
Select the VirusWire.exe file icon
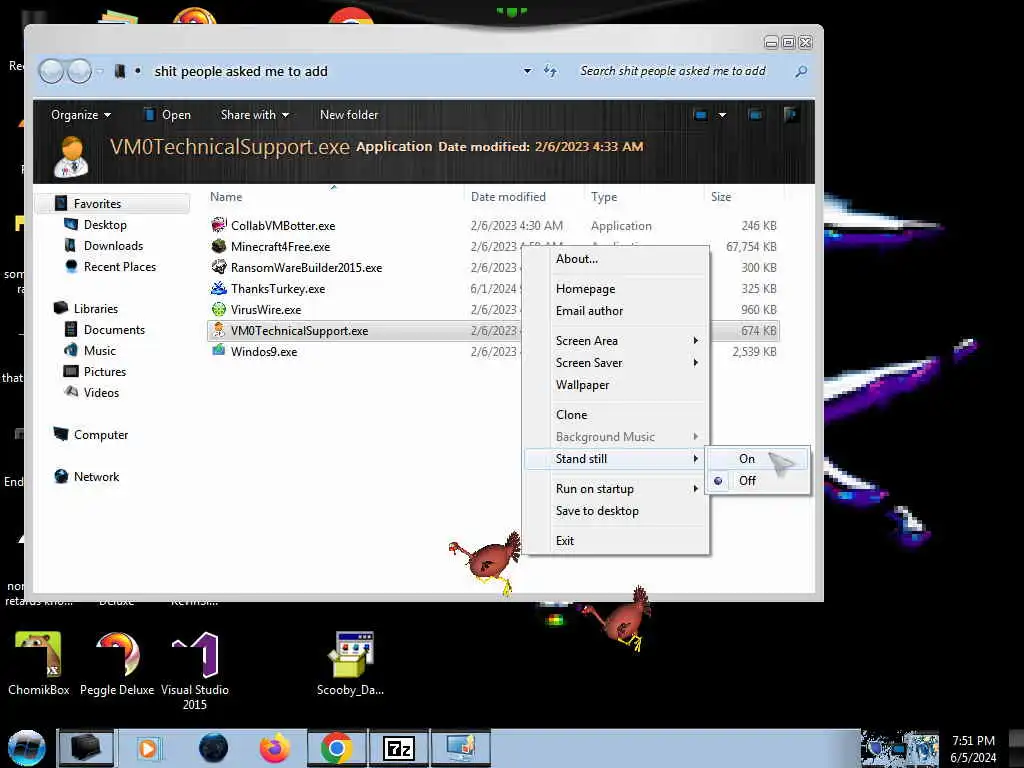pyautogui.click(x=219, y=309)
